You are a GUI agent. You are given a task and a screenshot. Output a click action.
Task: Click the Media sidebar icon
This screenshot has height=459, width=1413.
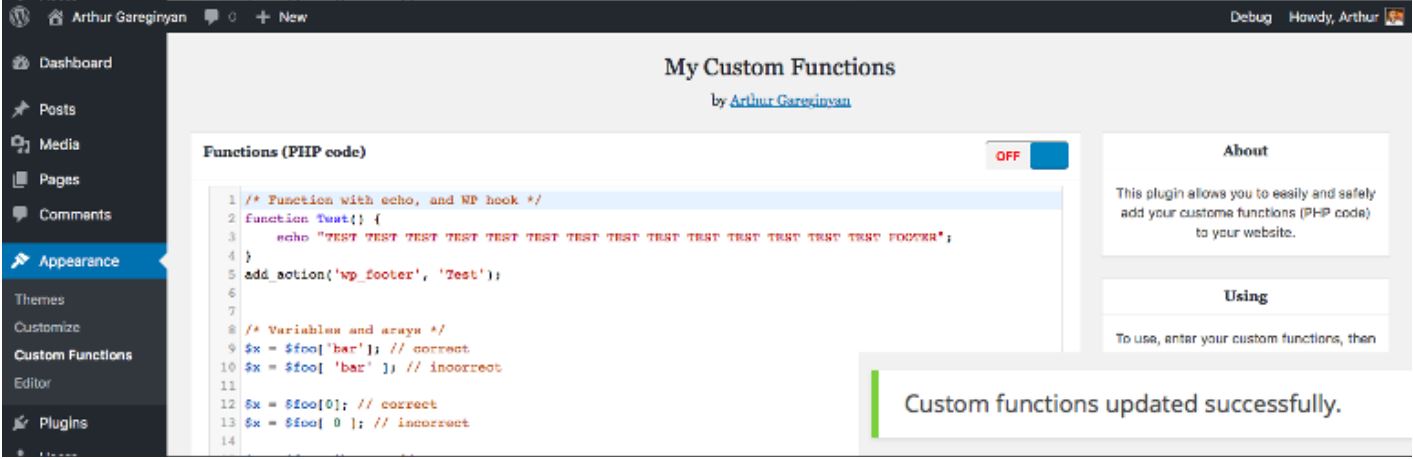(19, 144)
